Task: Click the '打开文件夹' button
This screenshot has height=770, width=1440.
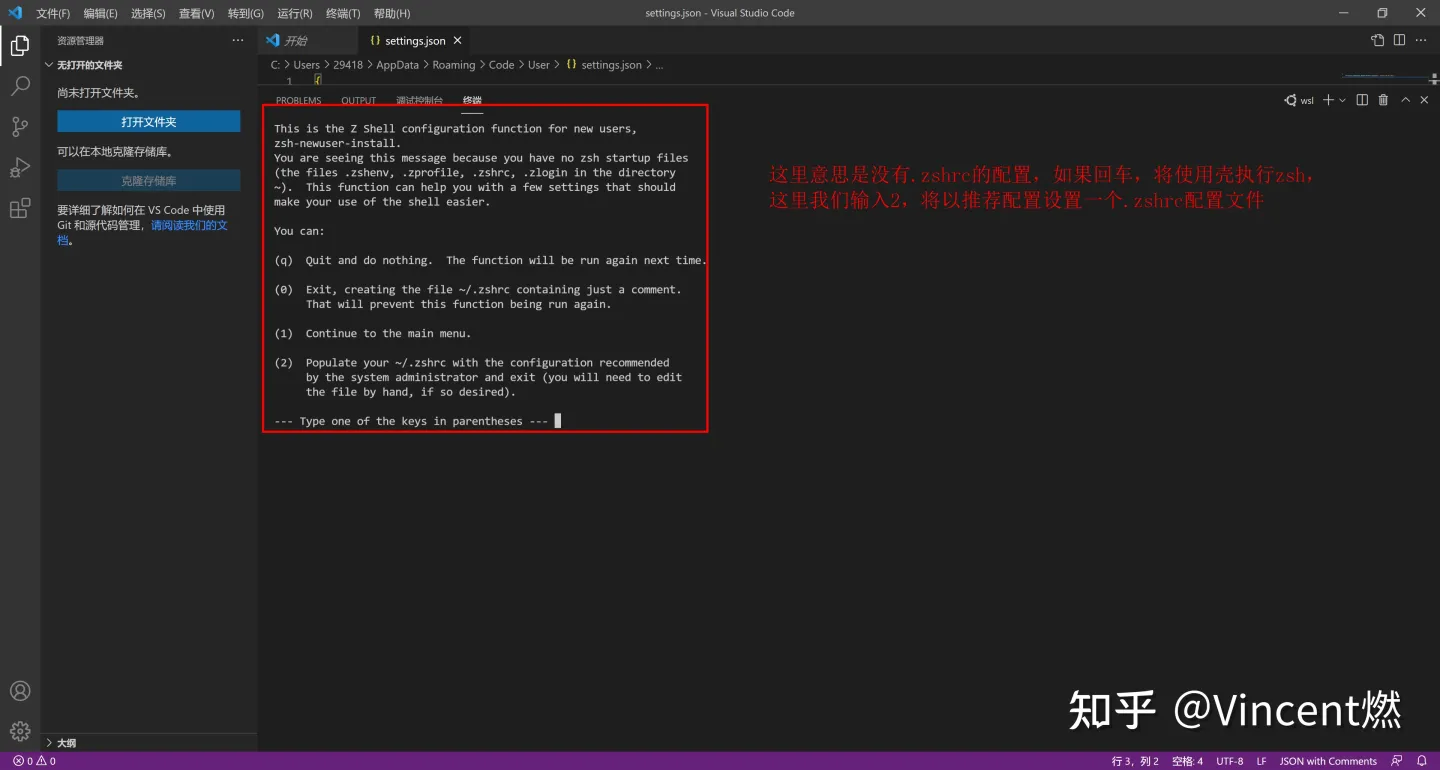Action: 148,122
